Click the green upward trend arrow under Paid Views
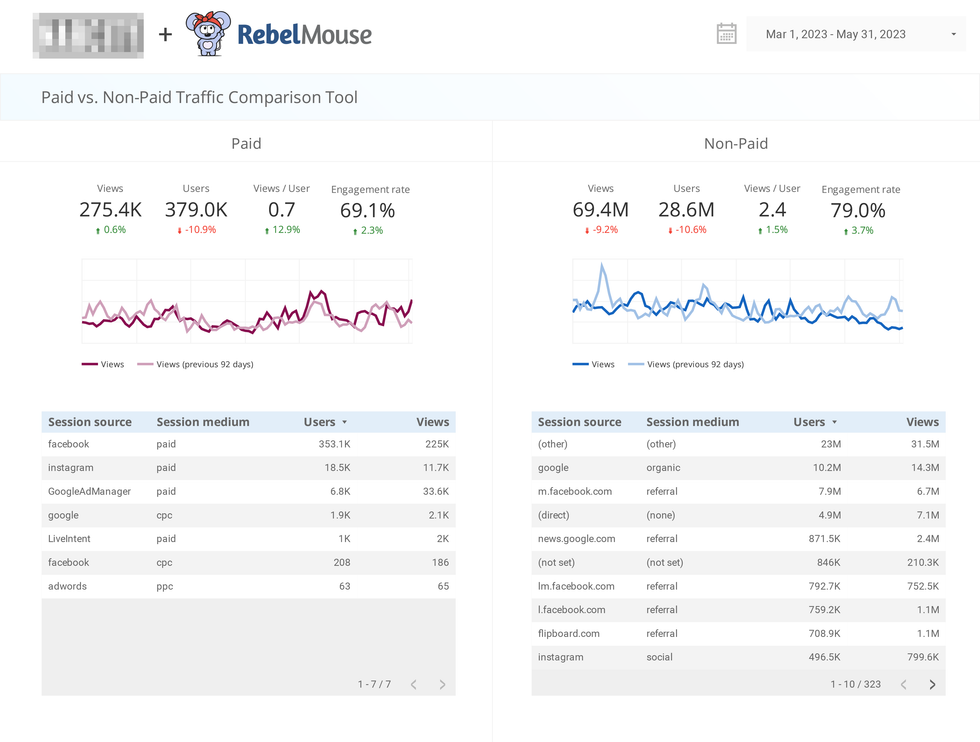 (96, 230)
